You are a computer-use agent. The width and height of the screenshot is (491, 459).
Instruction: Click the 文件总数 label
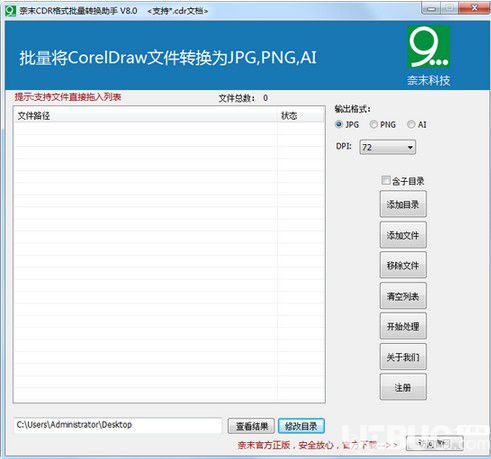(x=237, y=98)
